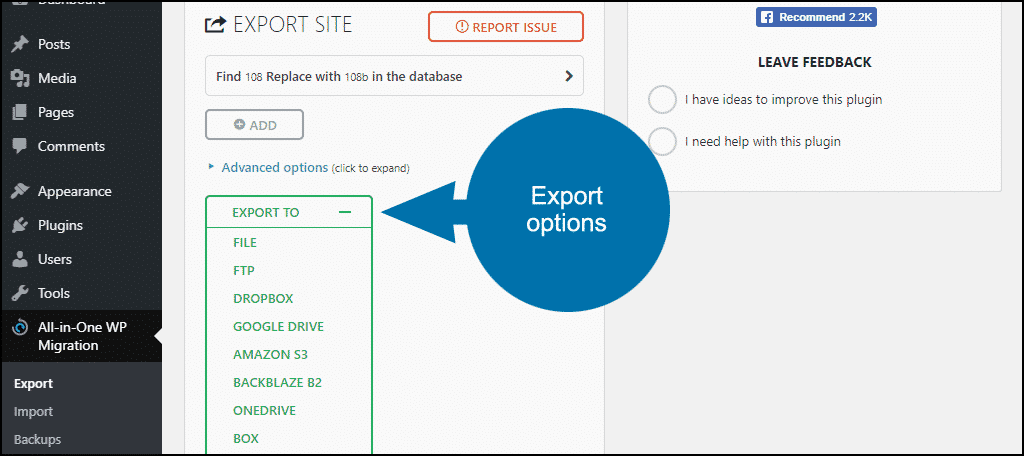This screenshot has width=1024, height=456.
Task: Click the Facebook logo in Recommend button
Action: pos(767,17)
